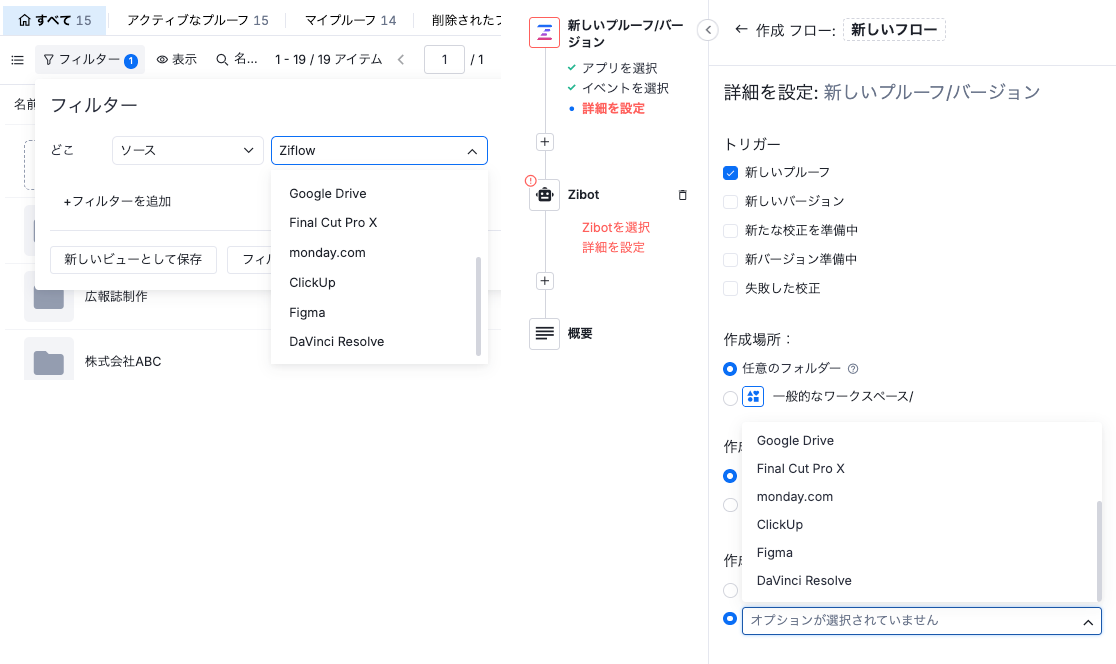Click the Zibotを選択 red link
The width and height of the screenshot is (1116, 664).
[616, 228]
